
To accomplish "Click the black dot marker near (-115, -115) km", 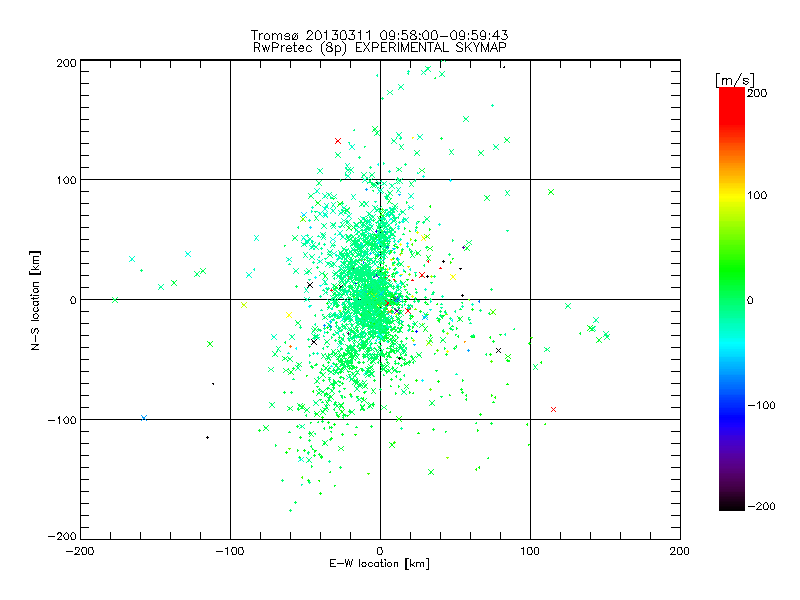I will coord(207,437).
